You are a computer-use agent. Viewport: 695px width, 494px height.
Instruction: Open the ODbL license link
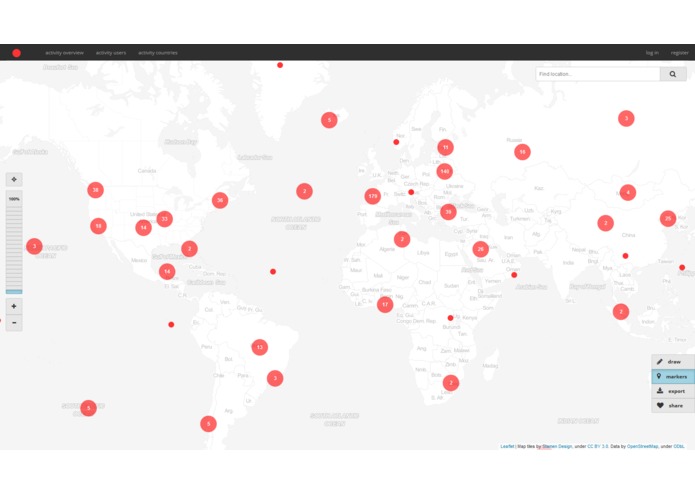coord(679,446)
